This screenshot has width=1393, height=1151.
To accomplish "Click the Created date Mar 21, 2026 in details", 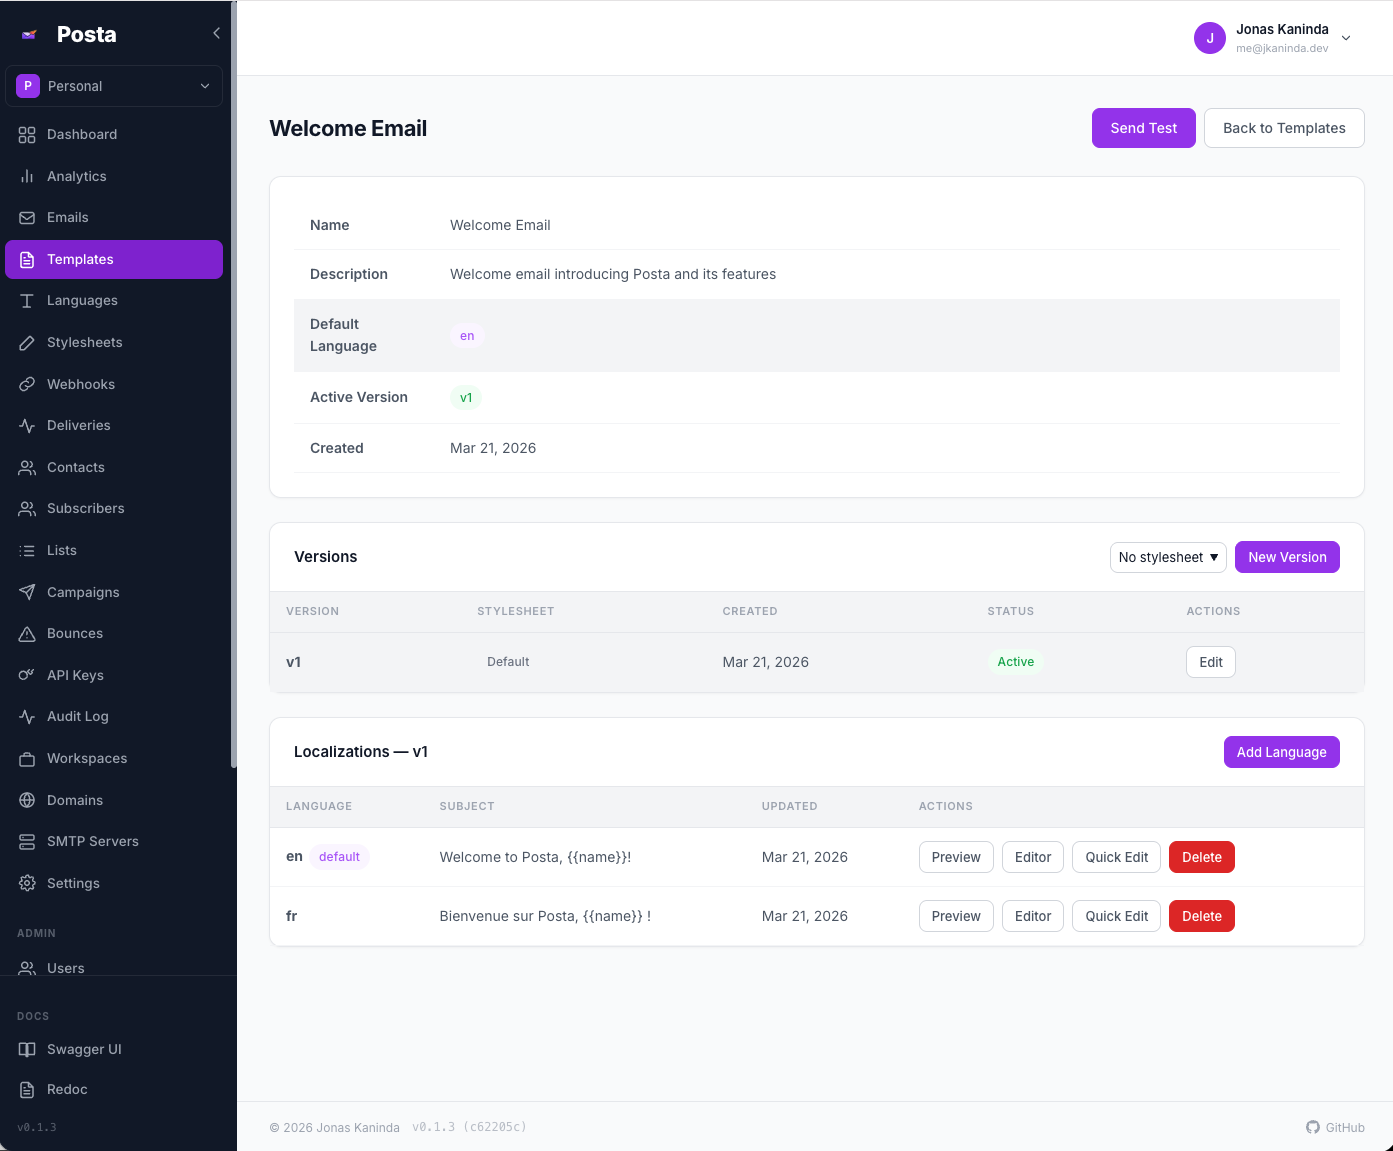I will (493, 448).
